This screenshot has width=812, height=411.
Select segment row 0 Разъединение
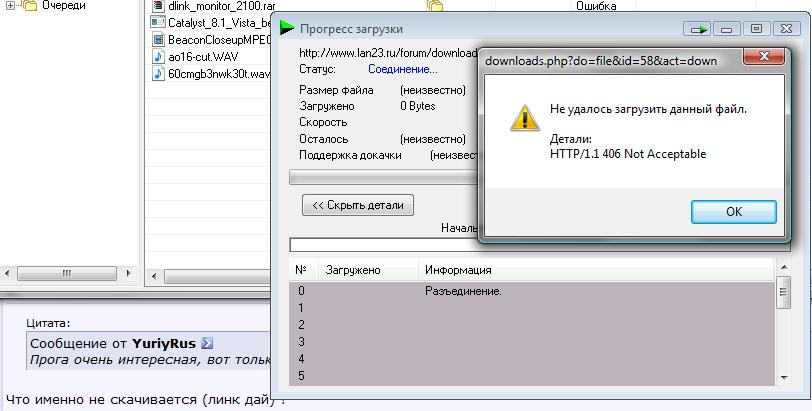tap(532, 291)
